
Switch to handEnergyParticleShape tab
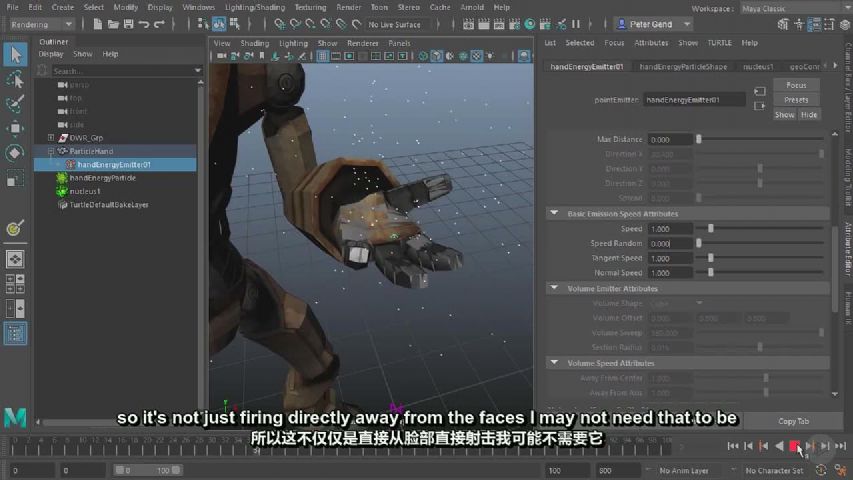(x=683, y=66)
